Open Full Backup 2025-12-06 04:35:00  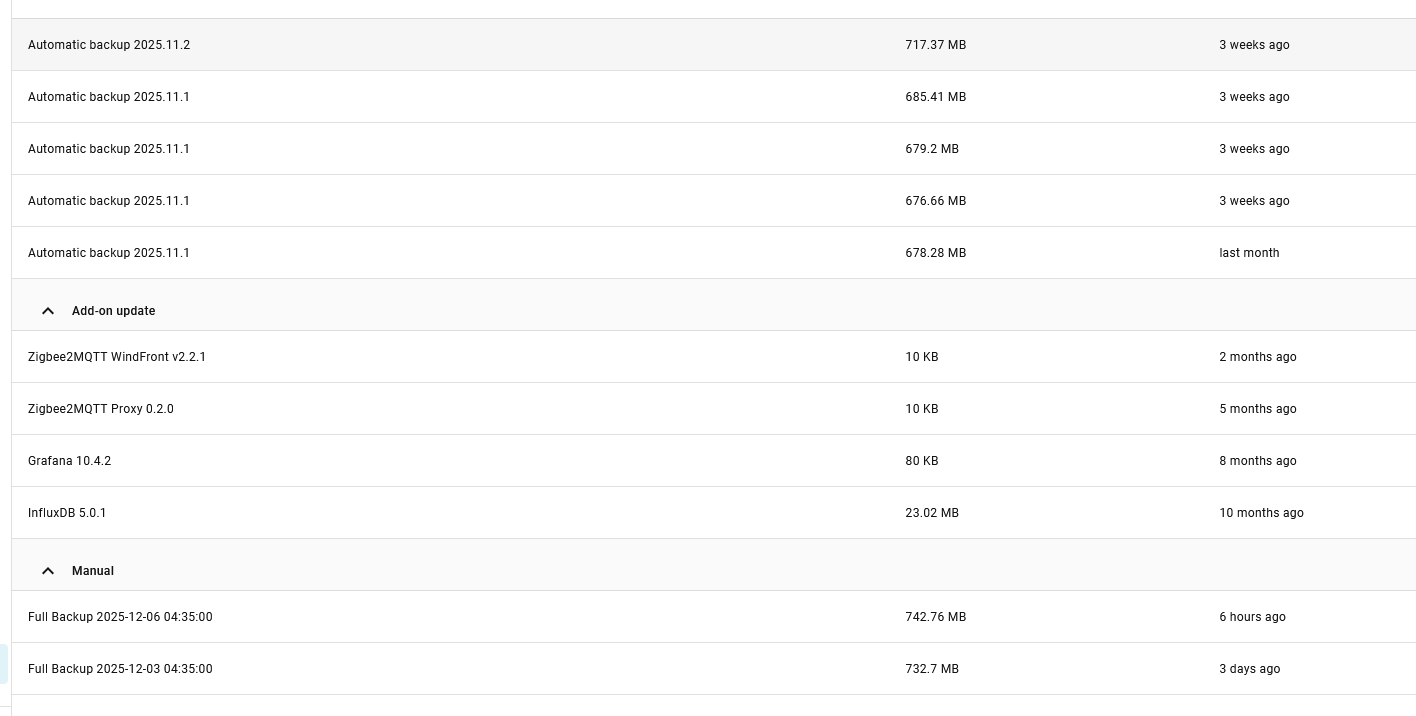120,617
